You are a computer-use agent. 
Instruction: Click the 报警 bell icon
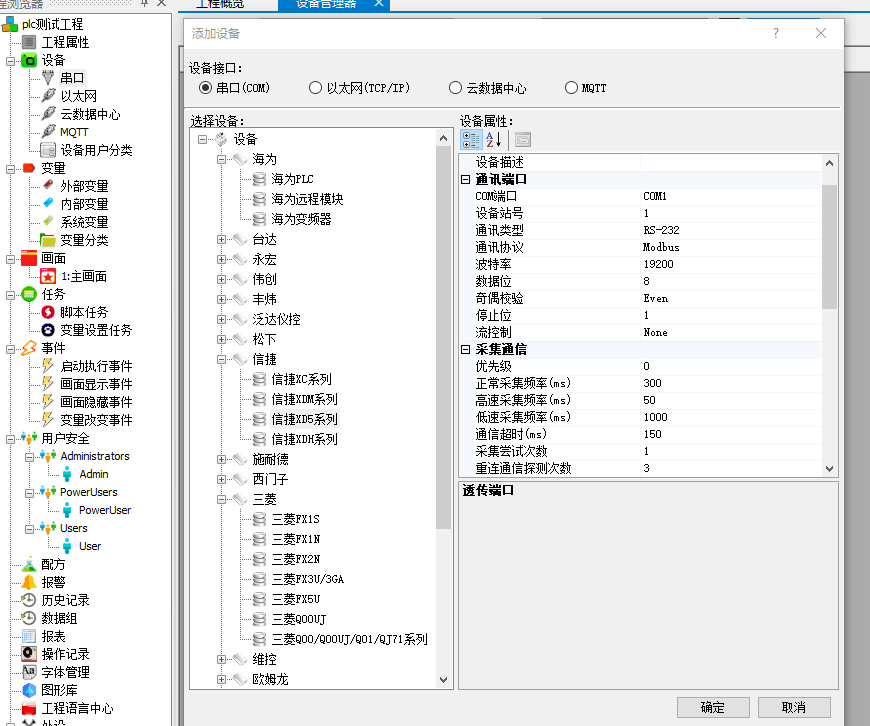point(29,582)
